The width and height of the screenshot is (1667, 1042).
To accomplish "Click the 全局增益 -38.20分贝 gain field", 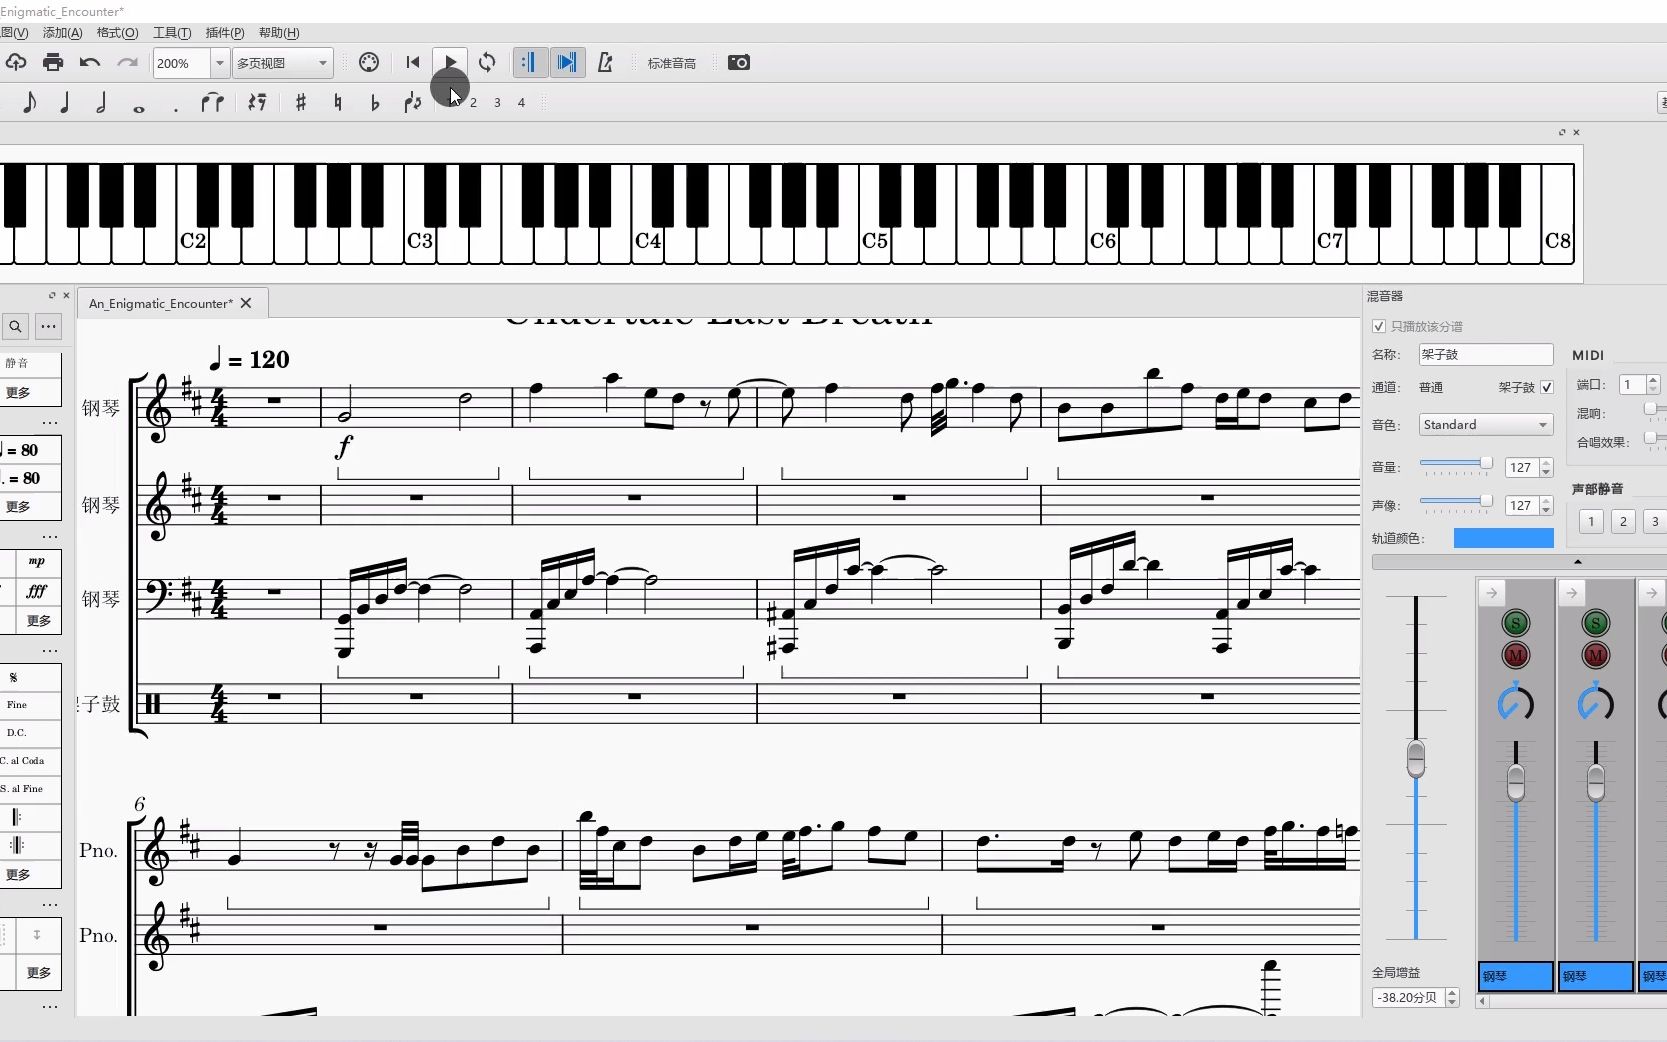I will pyautogui.click(x=1407, y=997).
